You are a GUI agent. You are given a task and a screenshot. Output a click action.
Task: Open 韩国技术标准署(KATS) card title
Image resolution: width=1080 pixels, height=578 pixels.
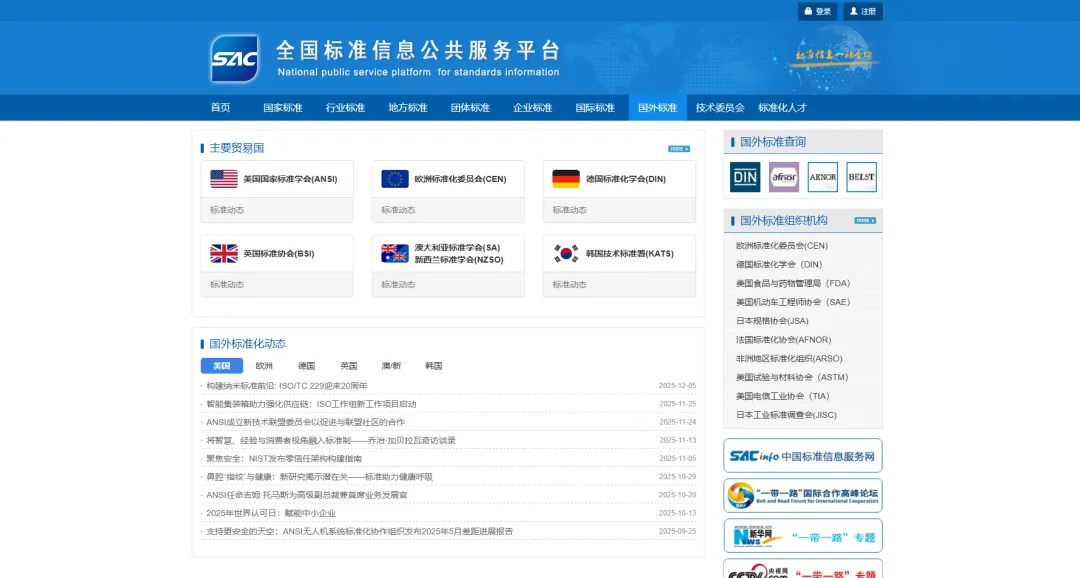coord(630,254)
